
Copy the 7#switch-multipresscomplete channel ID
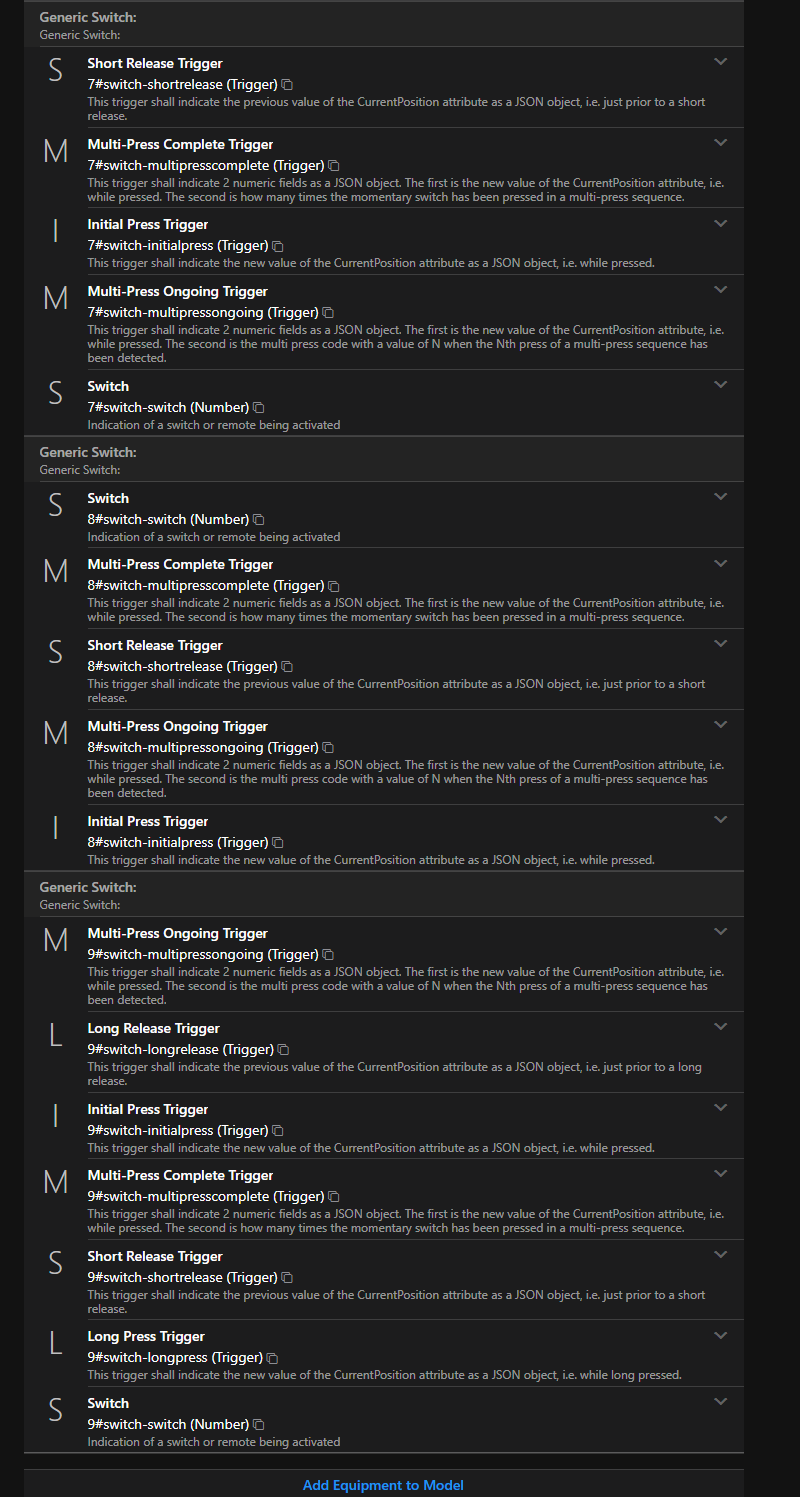334,166
